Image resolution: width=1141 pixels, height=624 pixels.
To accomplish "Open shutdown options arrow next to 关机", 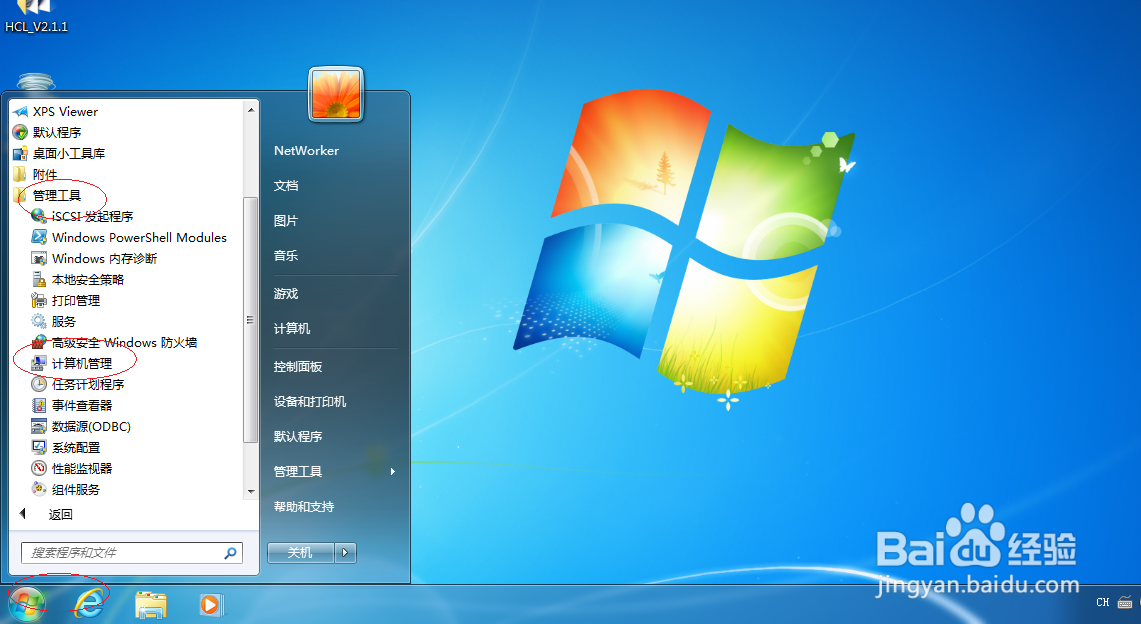I will pos(345,553).
